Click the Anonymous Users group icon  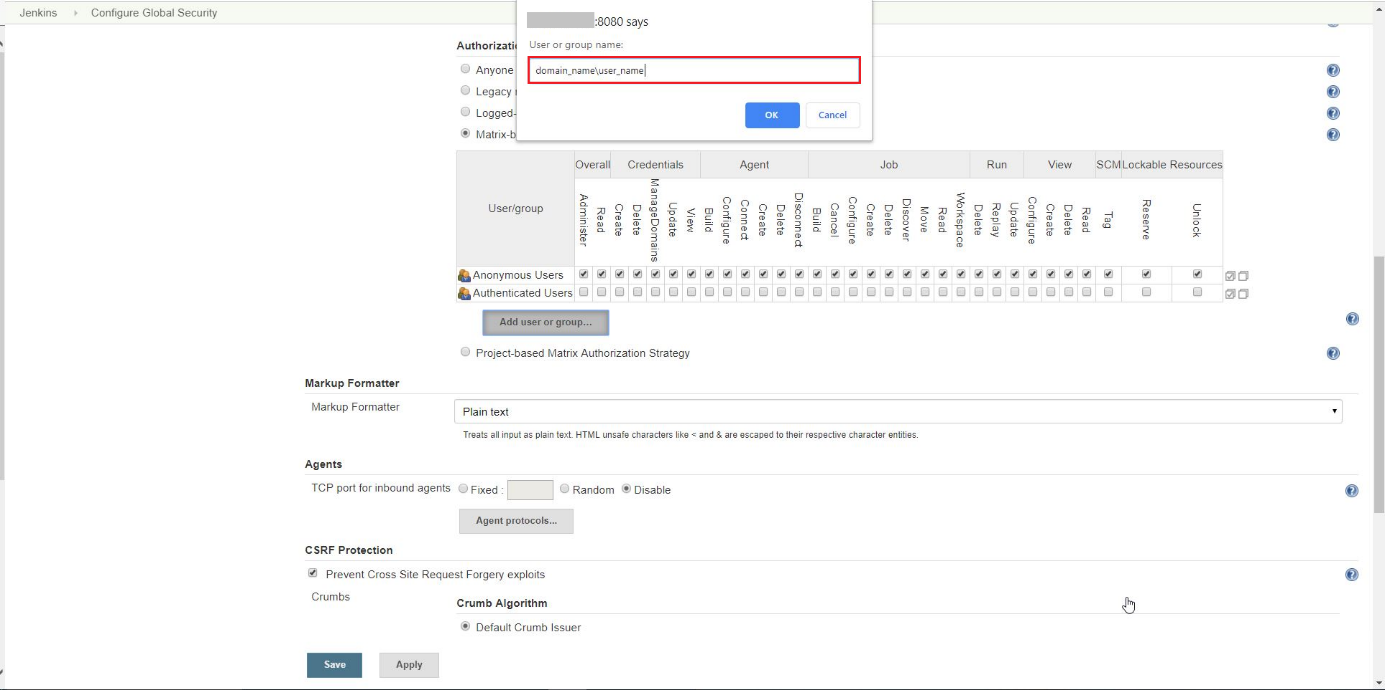(x=464, y=275)
